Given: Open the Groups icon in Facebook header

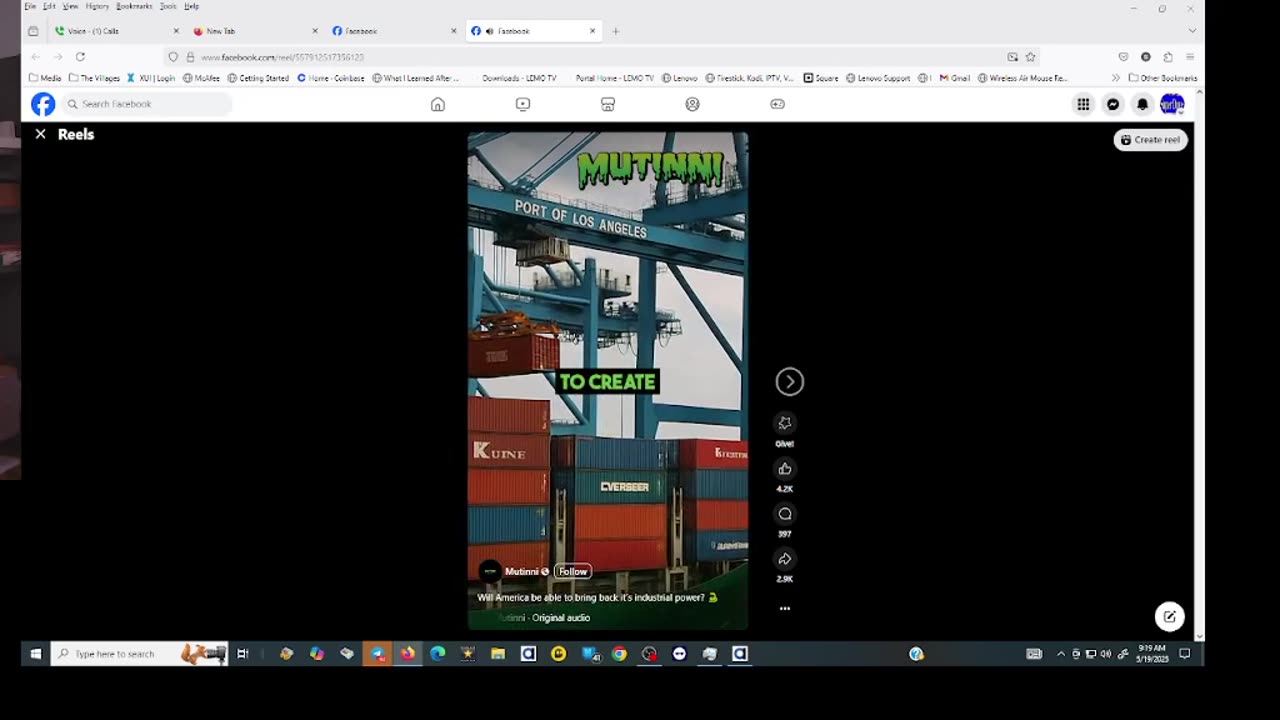Looking at the screenshot, I should click(692, 104).
